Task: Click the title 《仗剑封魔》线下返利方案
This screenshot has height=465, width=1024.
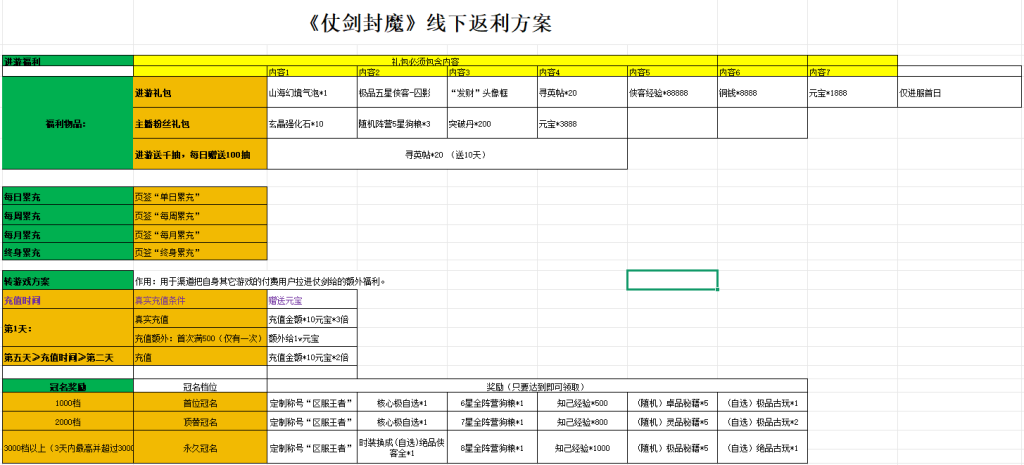Action: [x=431, y=24]
